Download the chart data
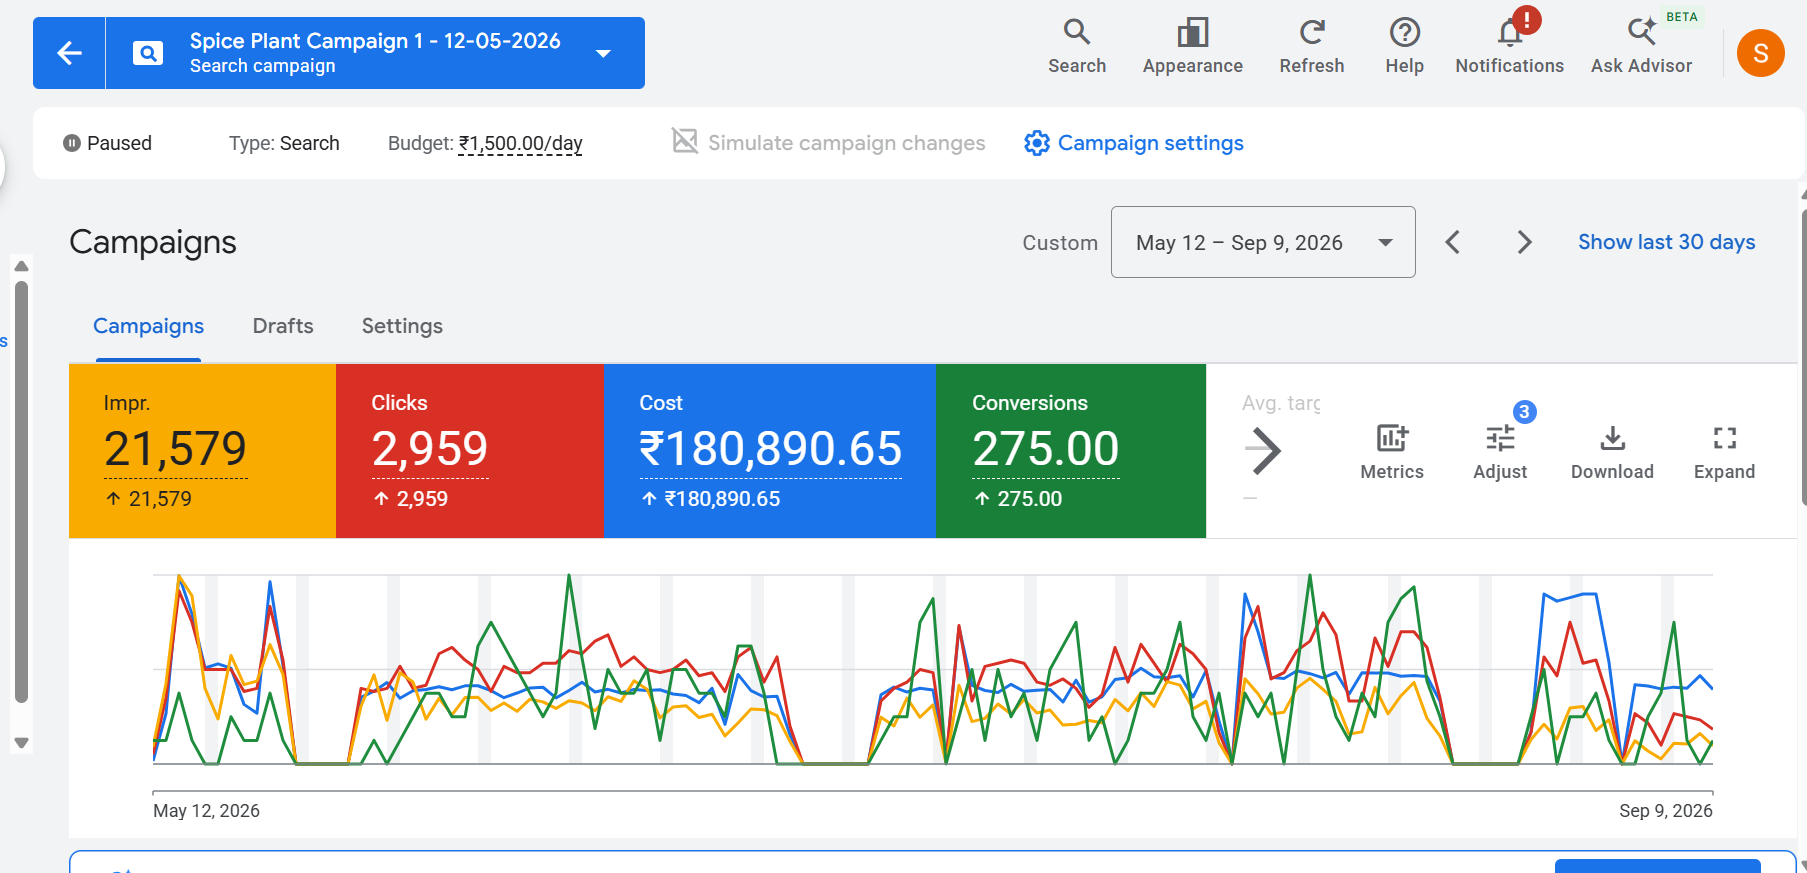 point(1612,452)
